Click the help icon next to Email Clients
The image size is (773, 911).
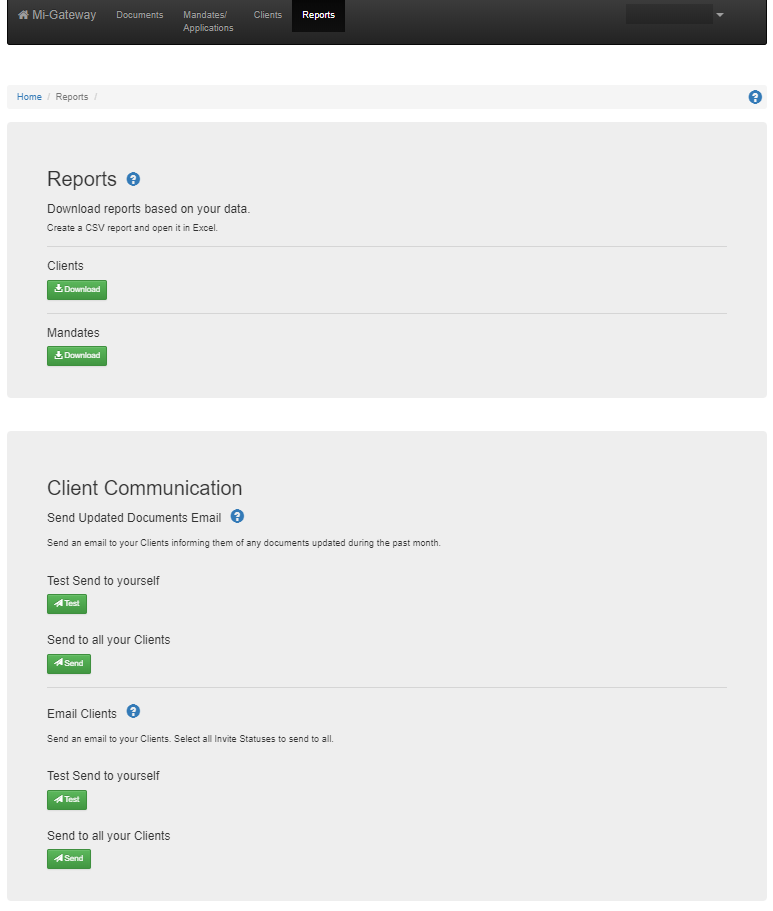[133, 712]
